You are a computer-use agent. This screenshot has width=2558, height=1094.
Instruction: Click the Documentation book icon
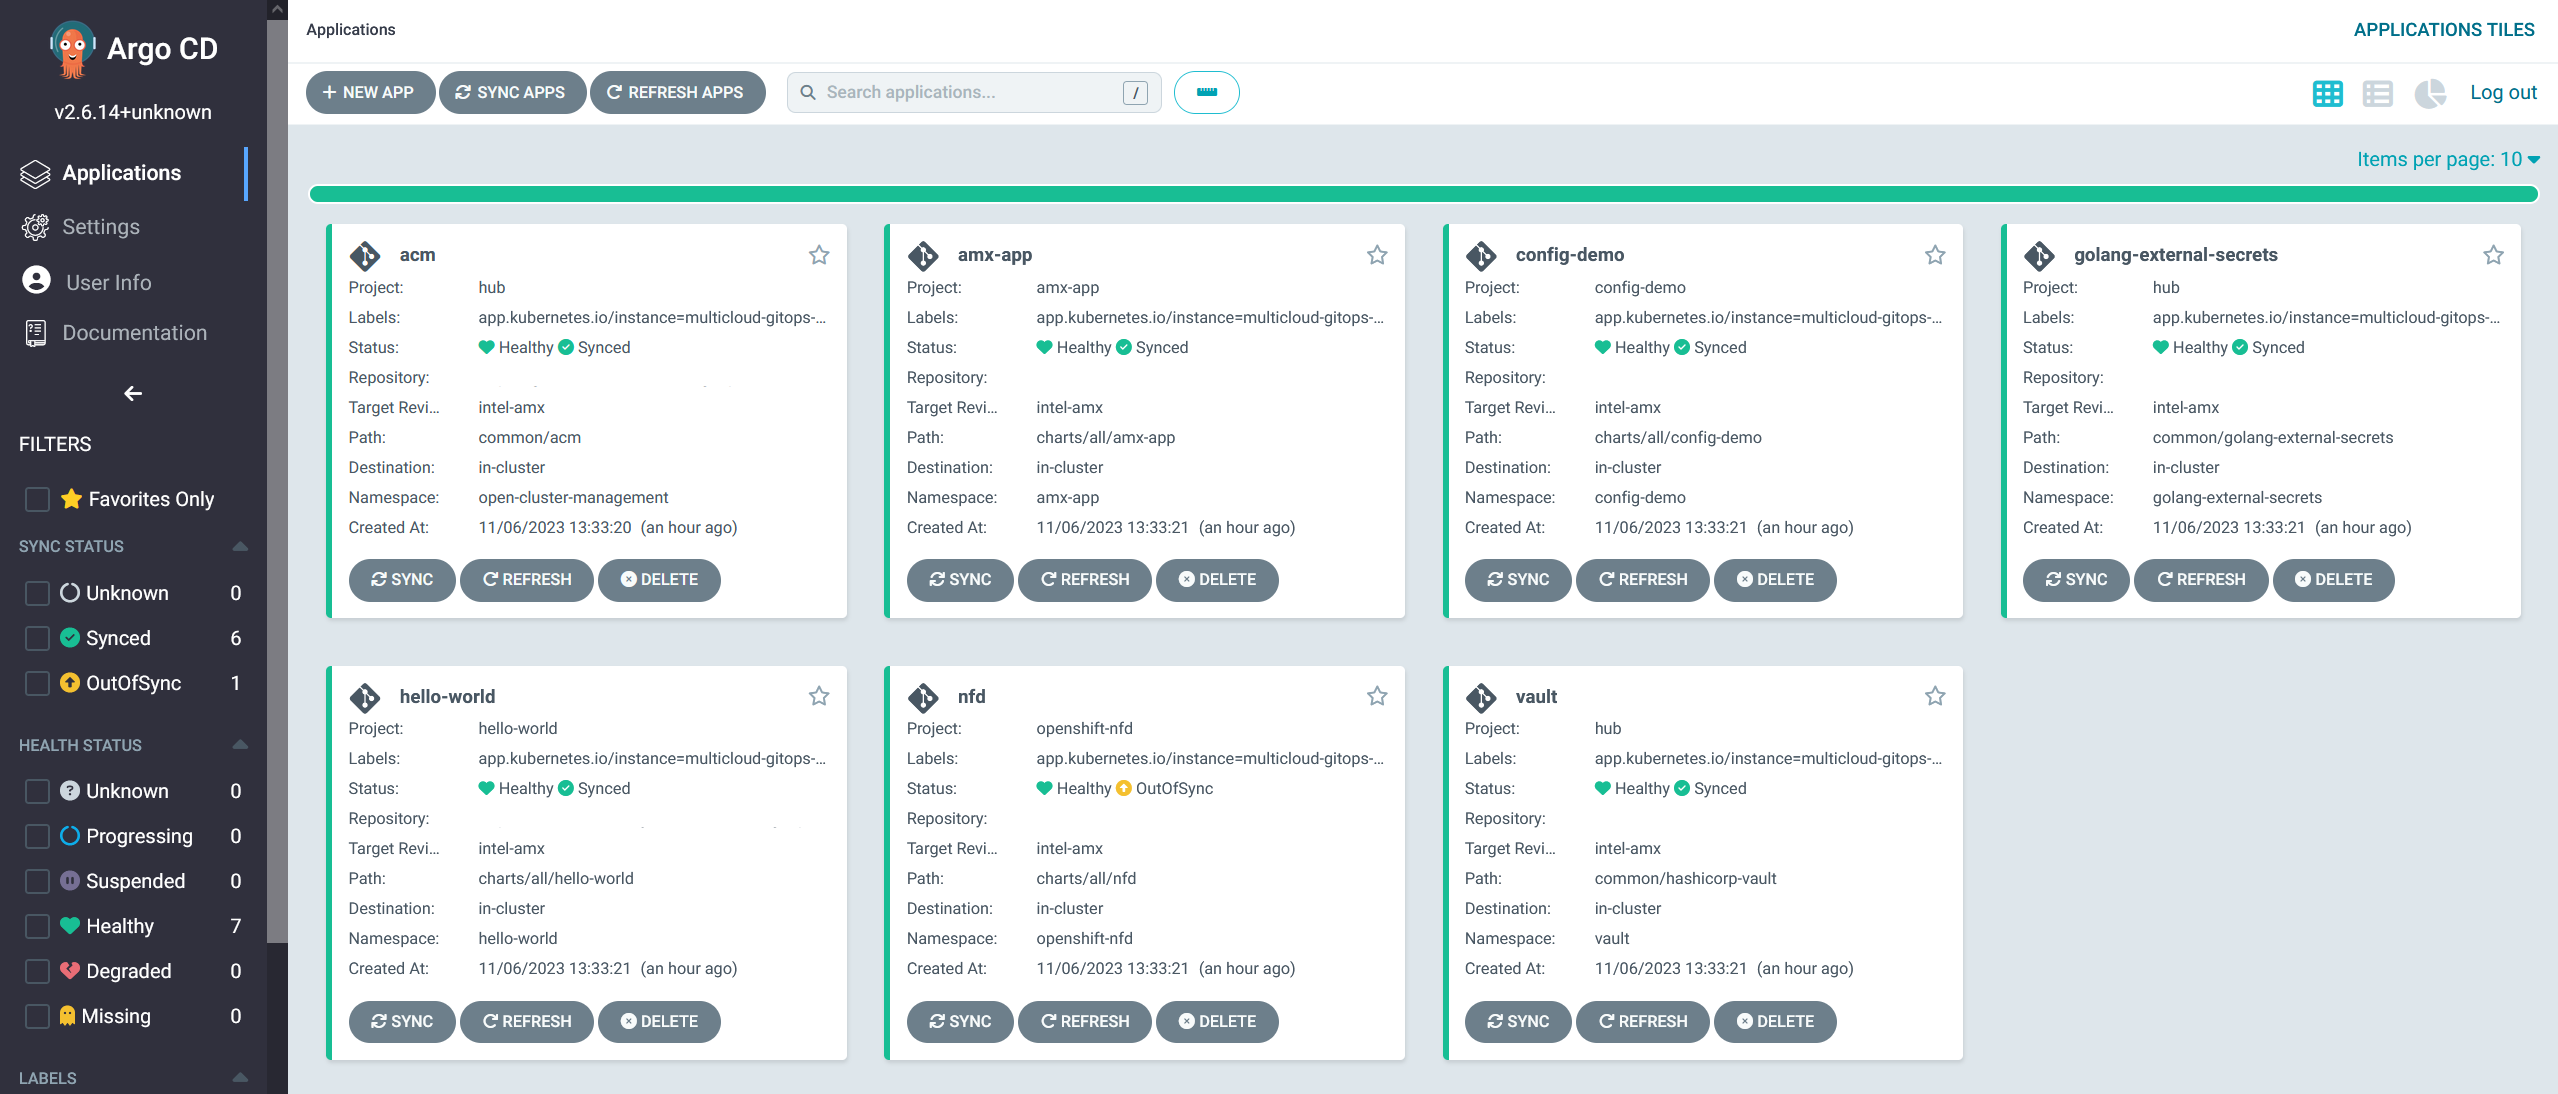click(35, 333)
